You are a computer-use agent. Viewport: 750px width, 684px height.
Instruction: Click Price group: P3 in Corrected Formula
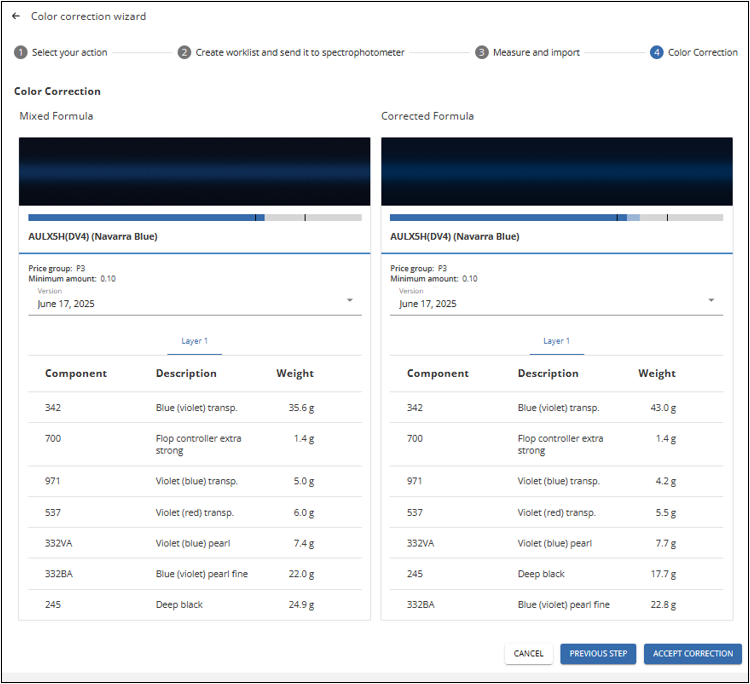pyautogui.click(x=419, y=268)
